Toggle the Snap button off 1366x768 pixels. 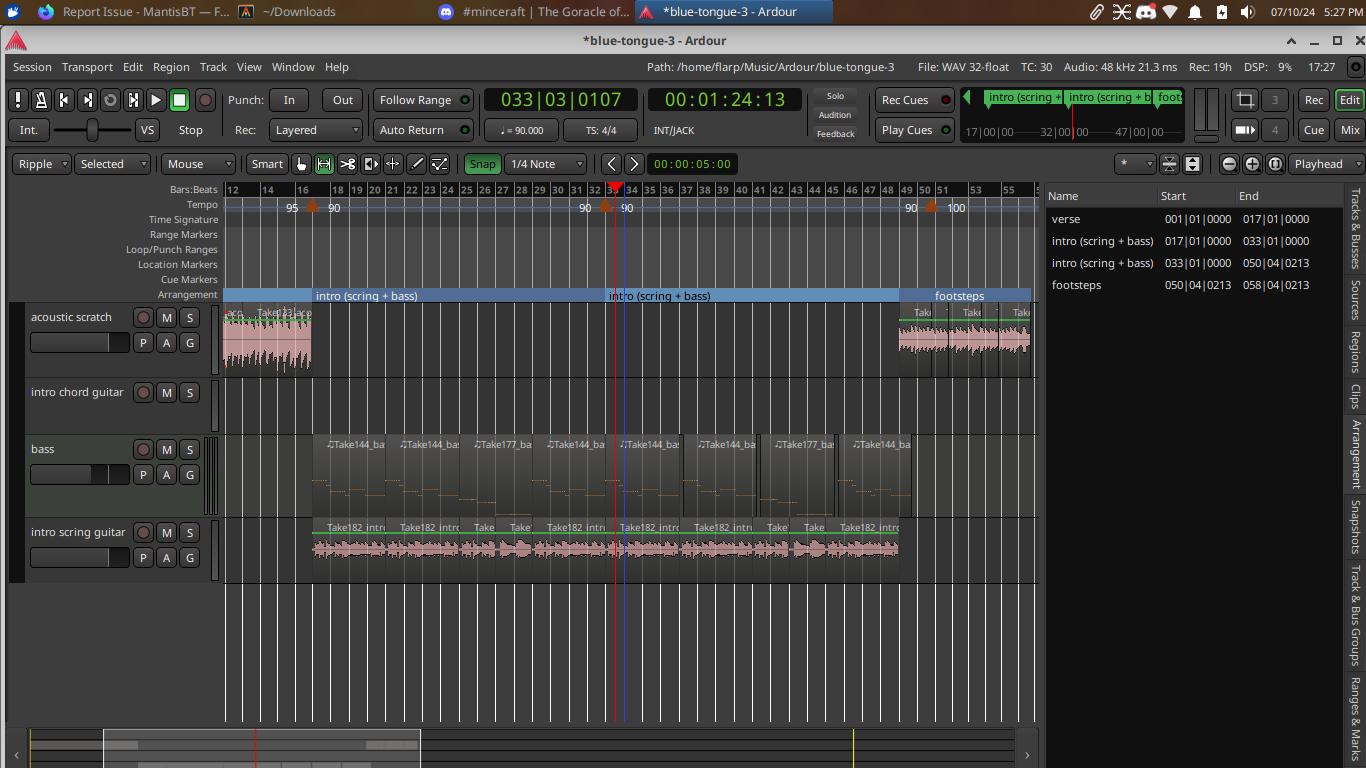click(482, 164)
